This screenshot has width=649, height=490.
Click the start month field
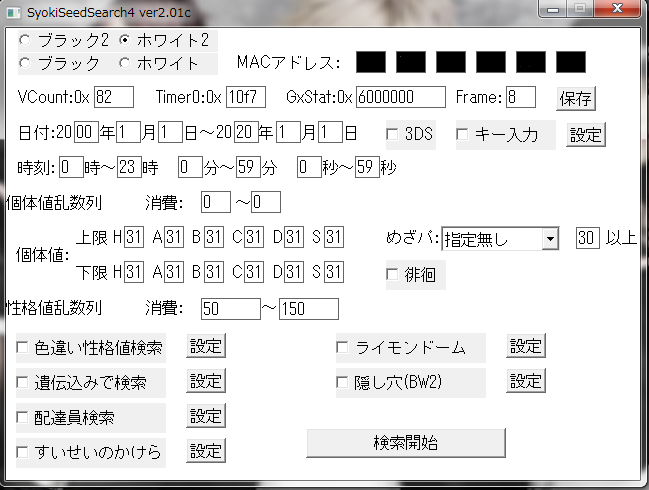[128, 132]
